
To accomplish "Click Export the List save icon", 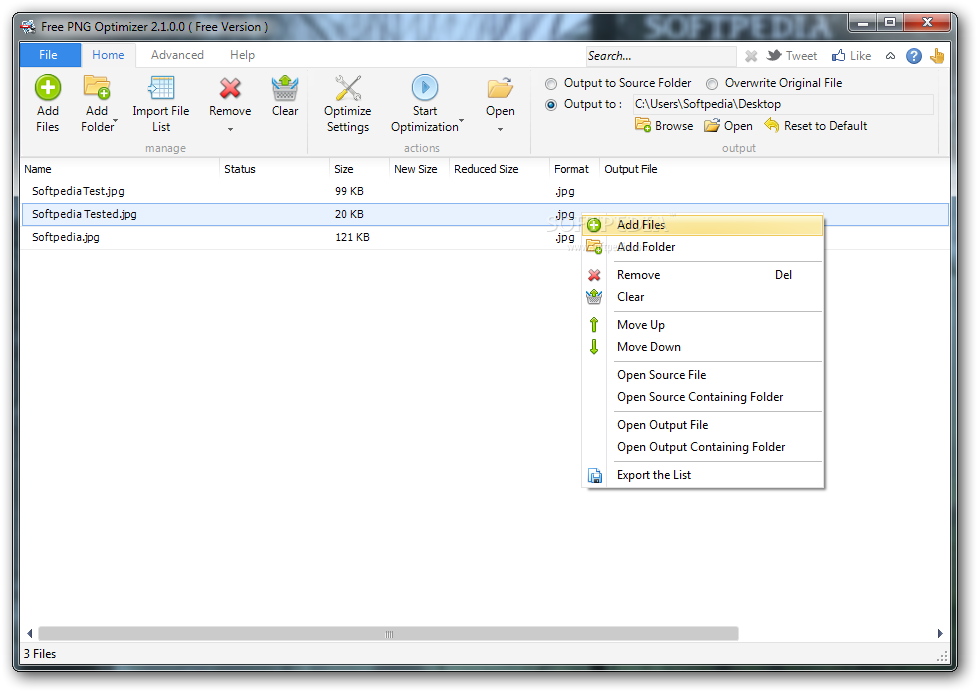I will pyautogui.click(x=594, y=475).
